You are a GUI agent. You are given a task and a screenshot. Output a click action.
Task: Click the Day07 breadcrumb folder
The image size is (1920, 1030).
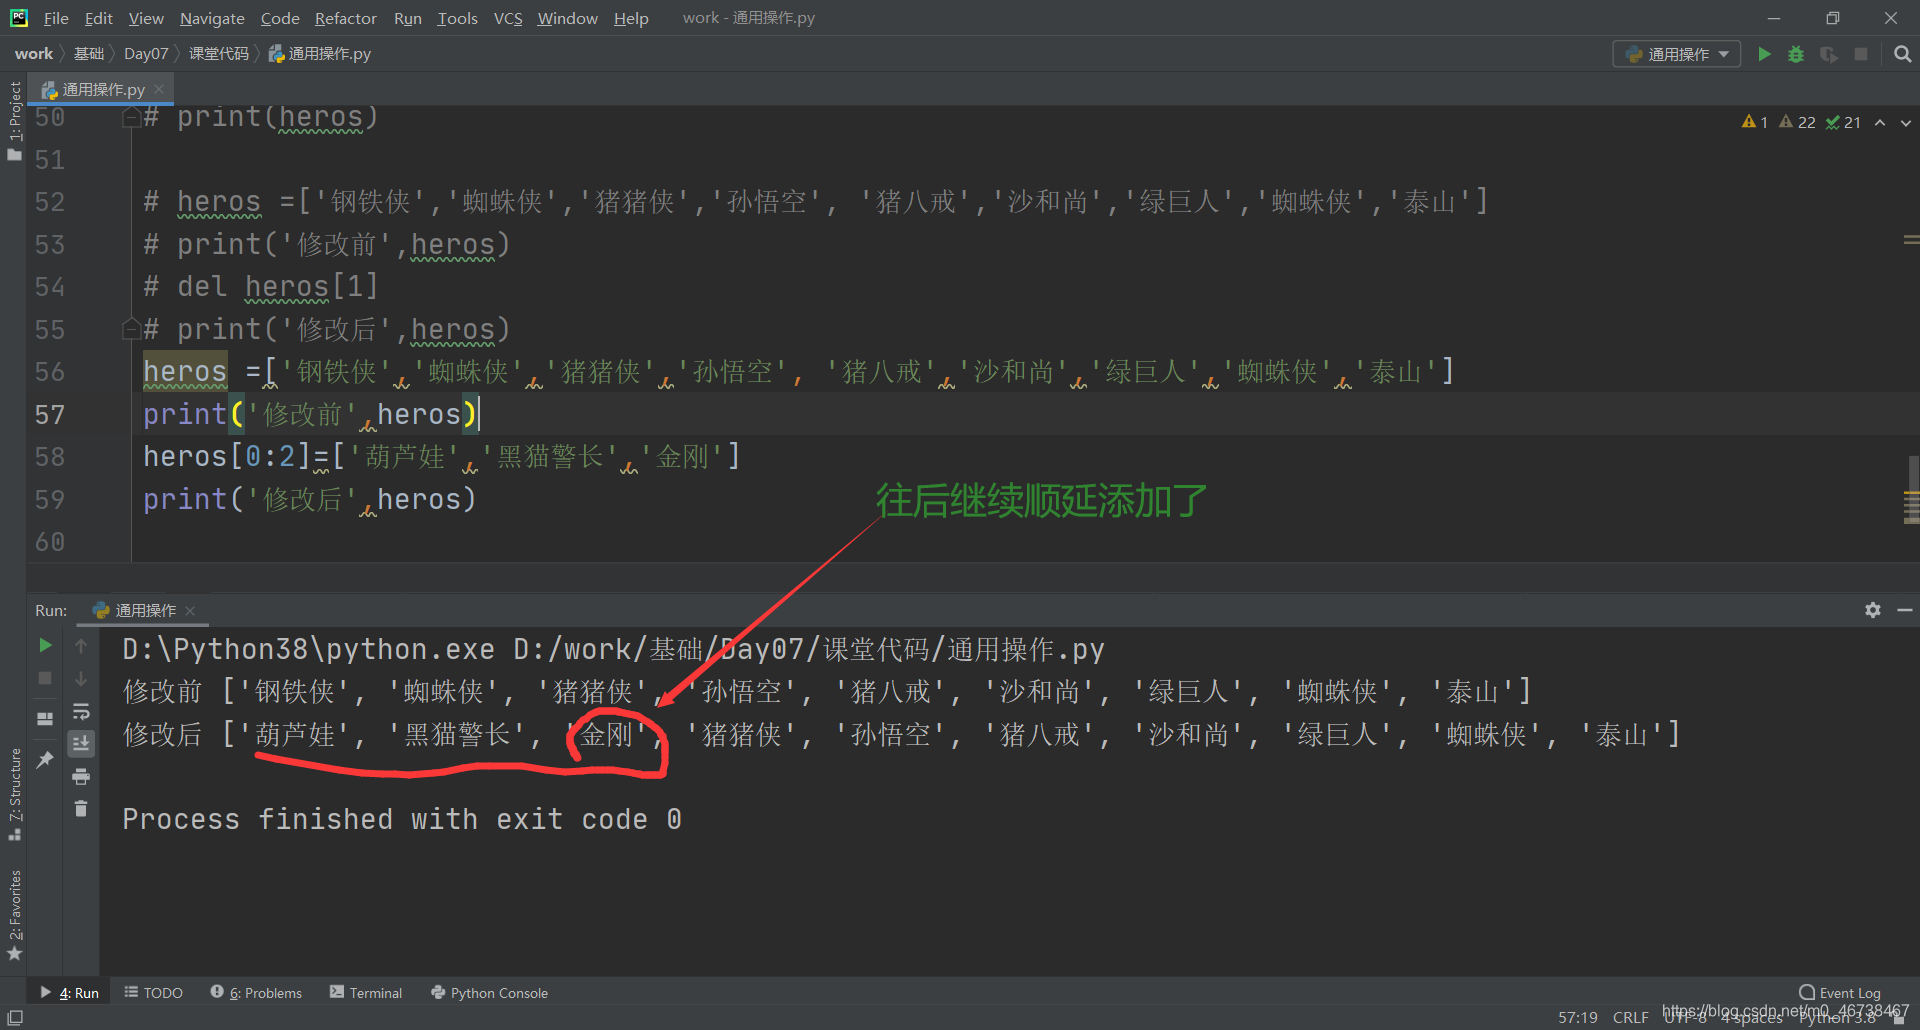pyautogui.click(x=146, y=54)
